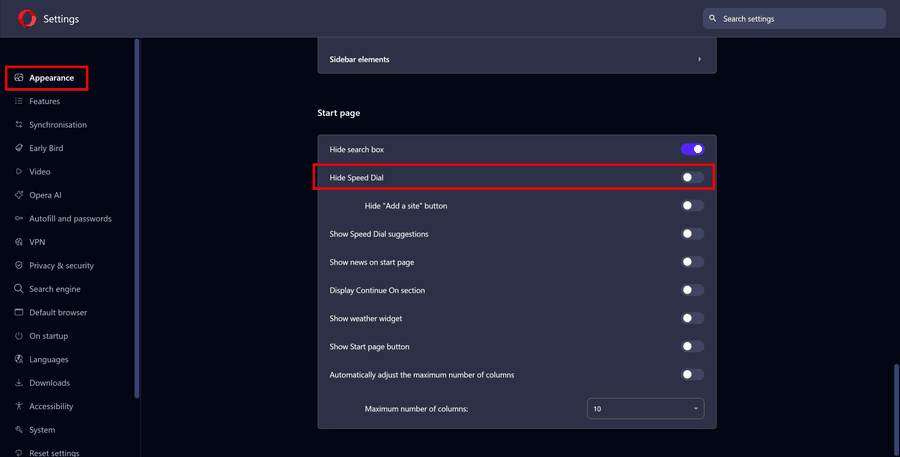Click the Downloads arrow icon
Screen dimensions: 900x457
coord(19,383)
